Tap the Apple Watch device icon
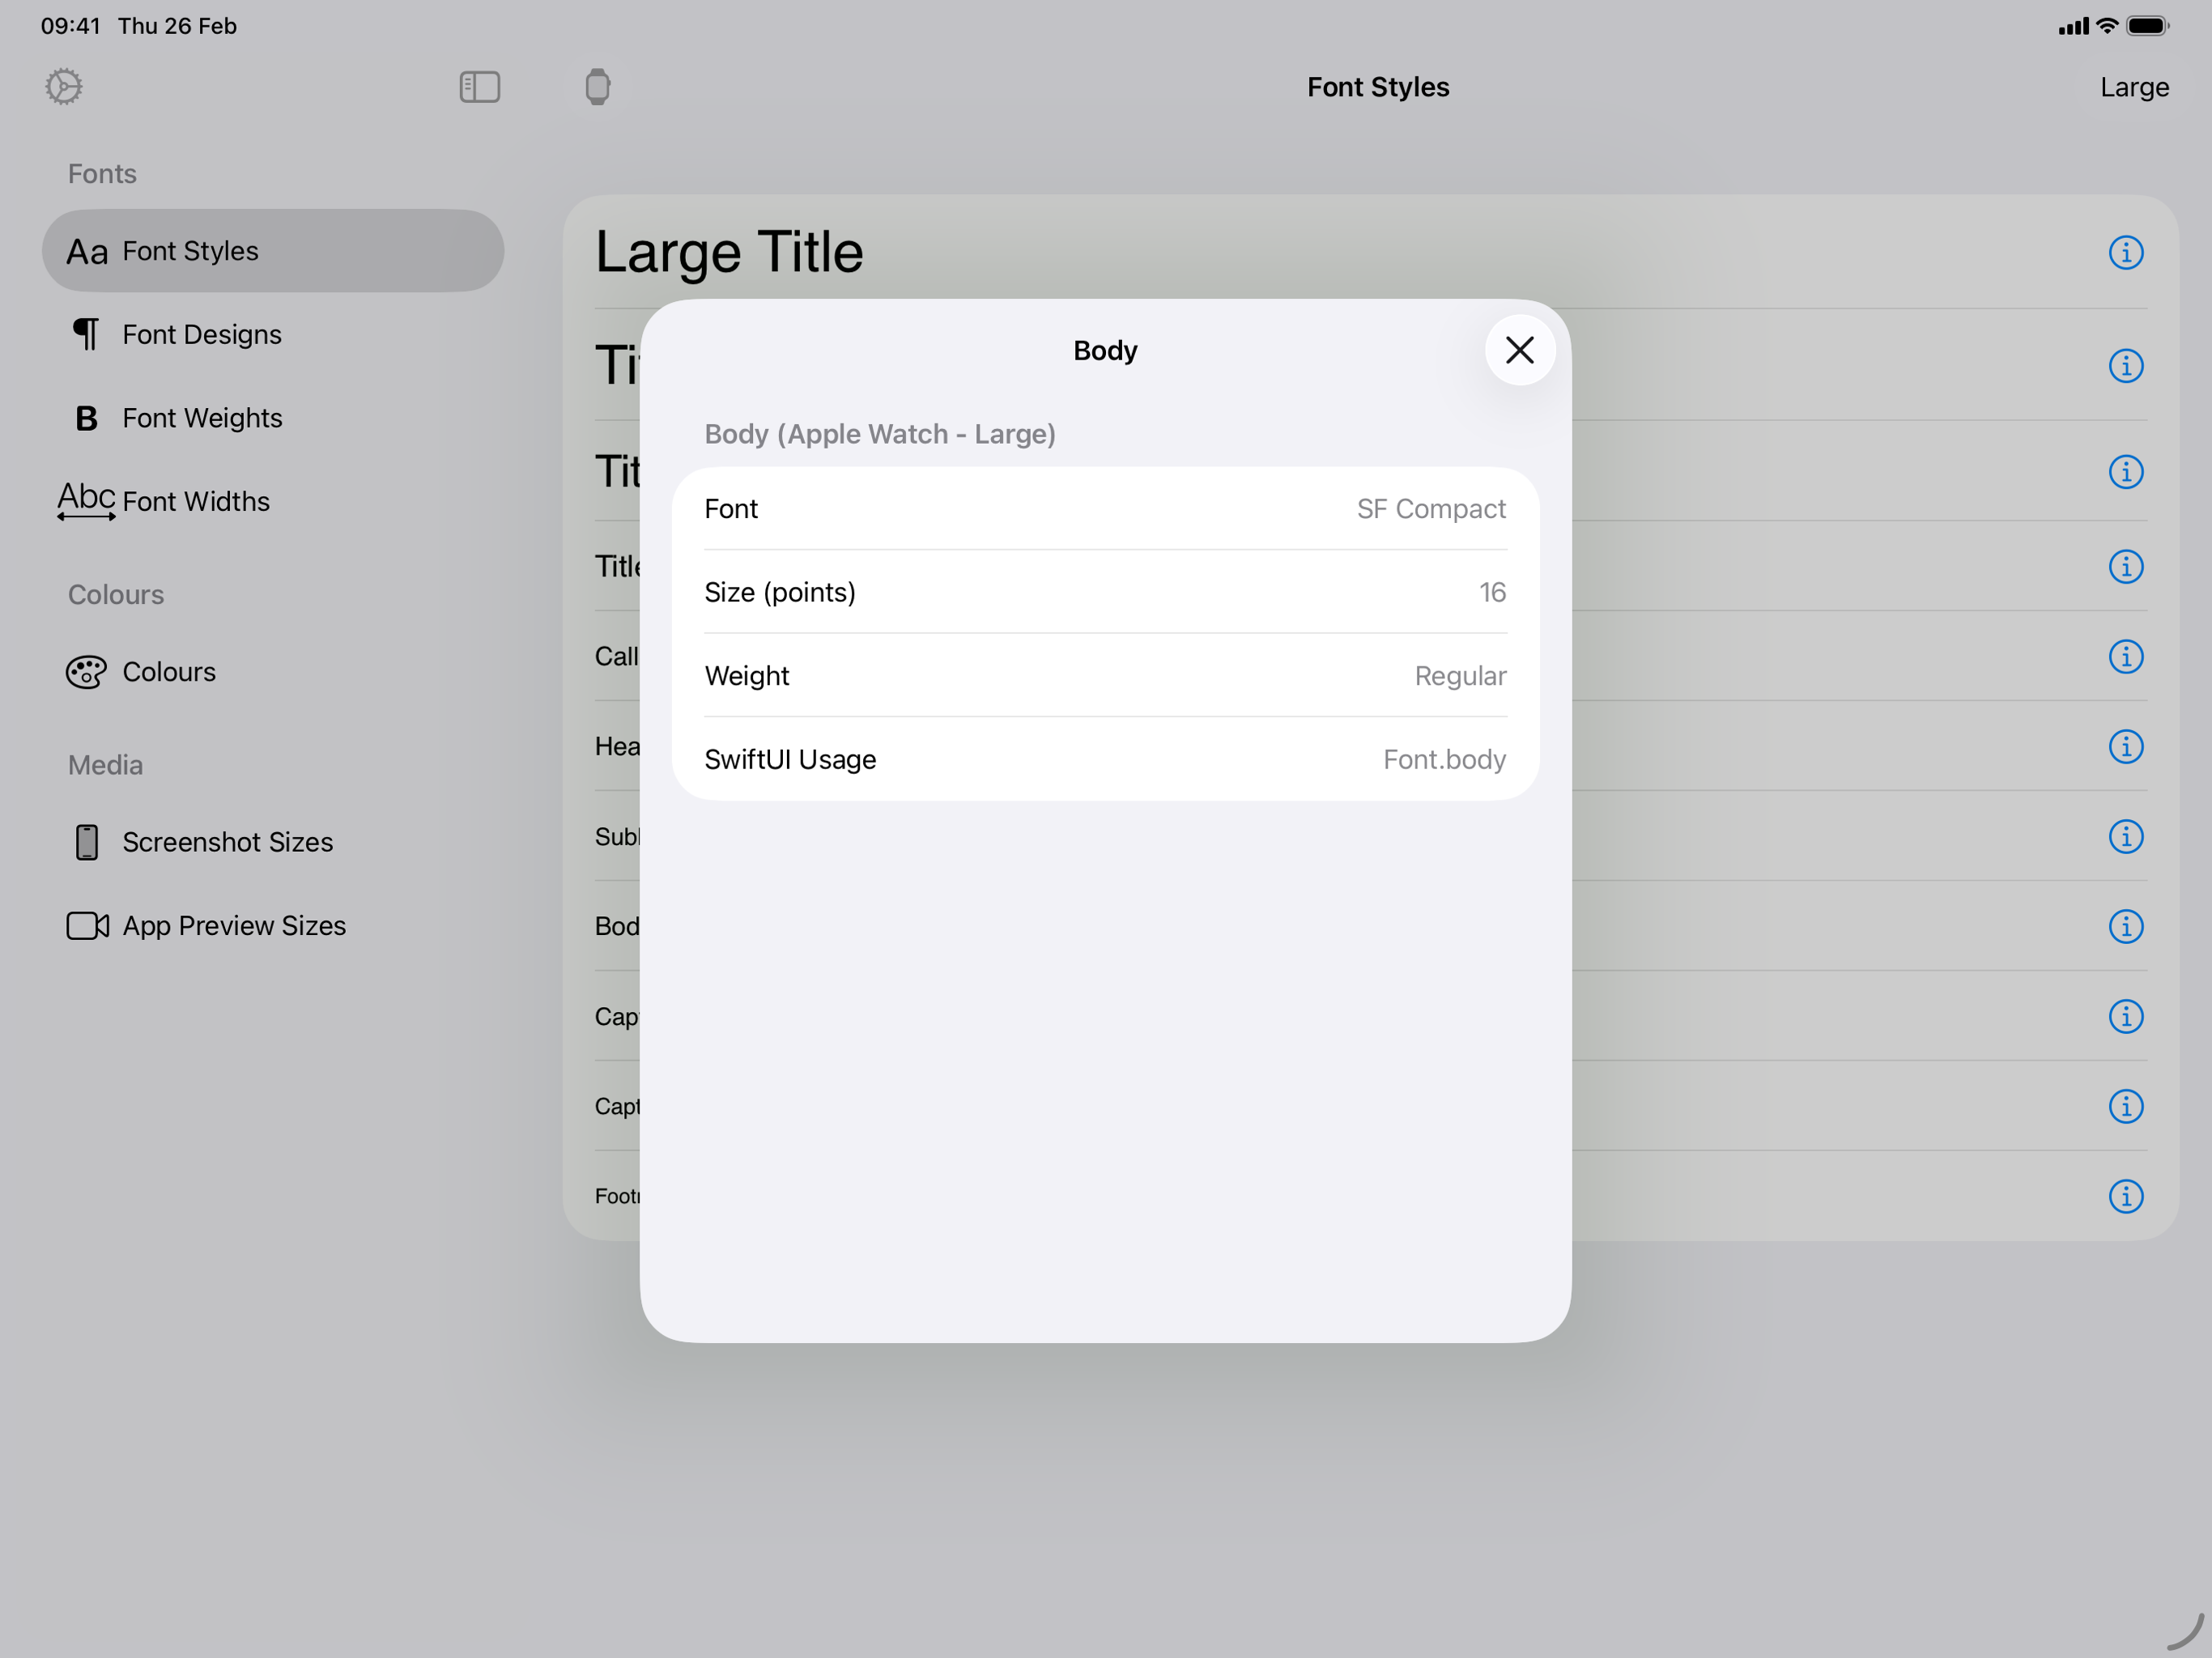Viewport: 2212px width, 1658px height. (597, 87)
